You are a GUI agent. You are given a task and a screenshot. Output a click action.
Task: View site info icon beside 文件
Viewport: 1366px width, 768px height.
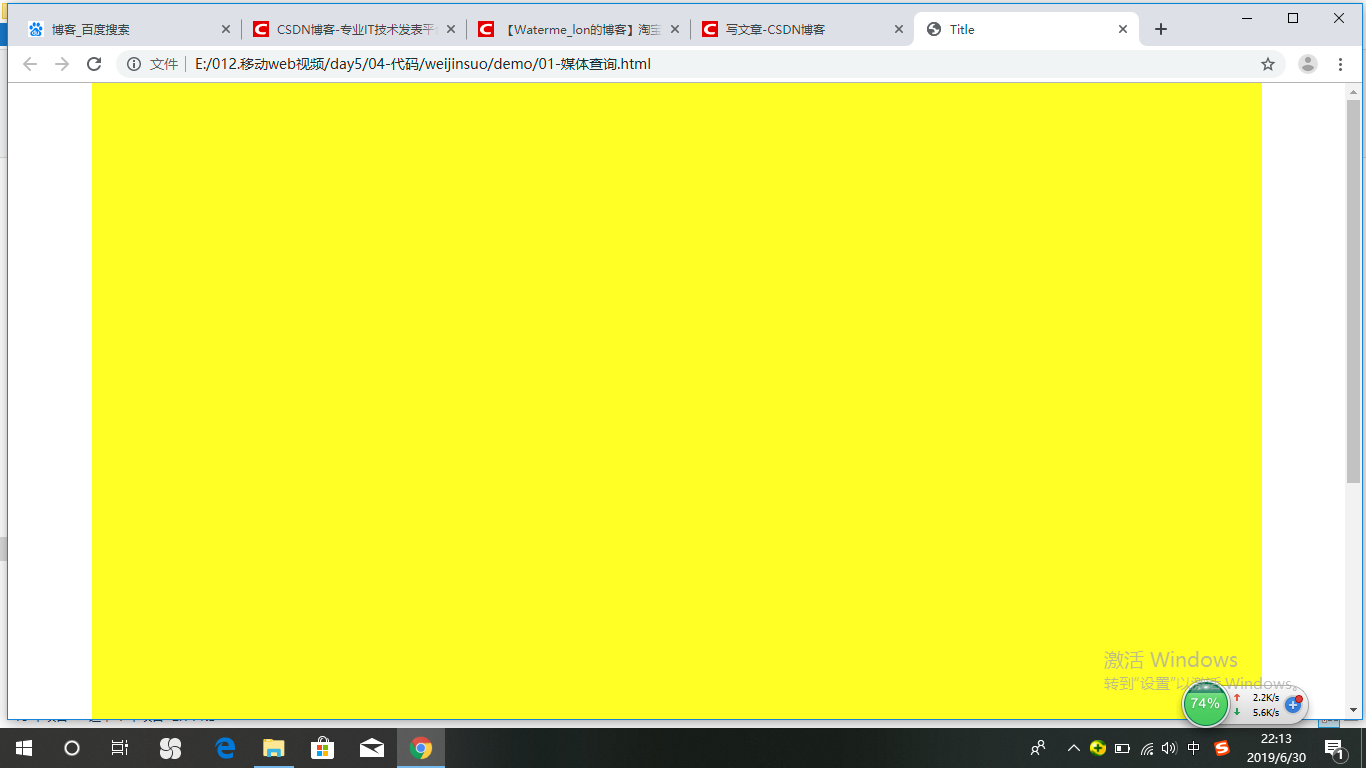pyautogui.click(x=134, y=64)
